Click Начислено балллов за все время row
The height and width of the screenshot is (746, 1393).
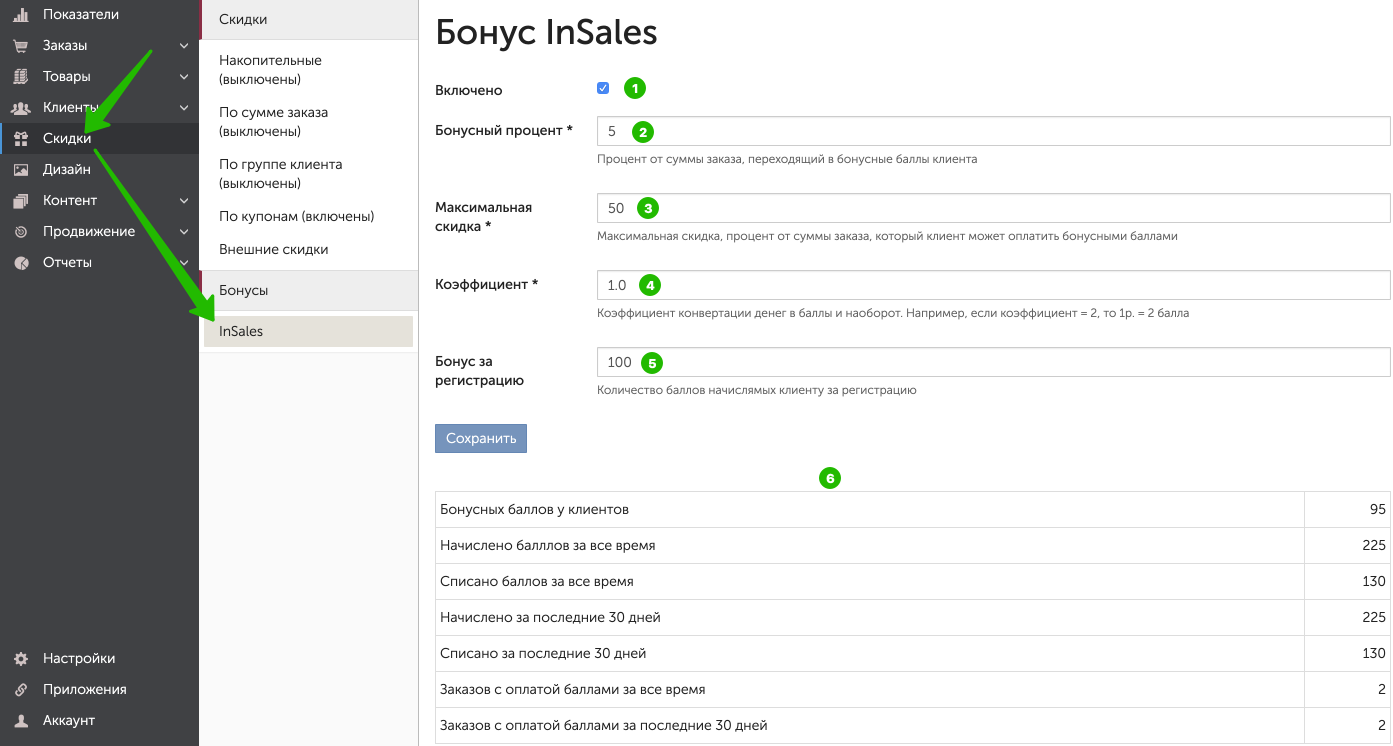point(913,545)
